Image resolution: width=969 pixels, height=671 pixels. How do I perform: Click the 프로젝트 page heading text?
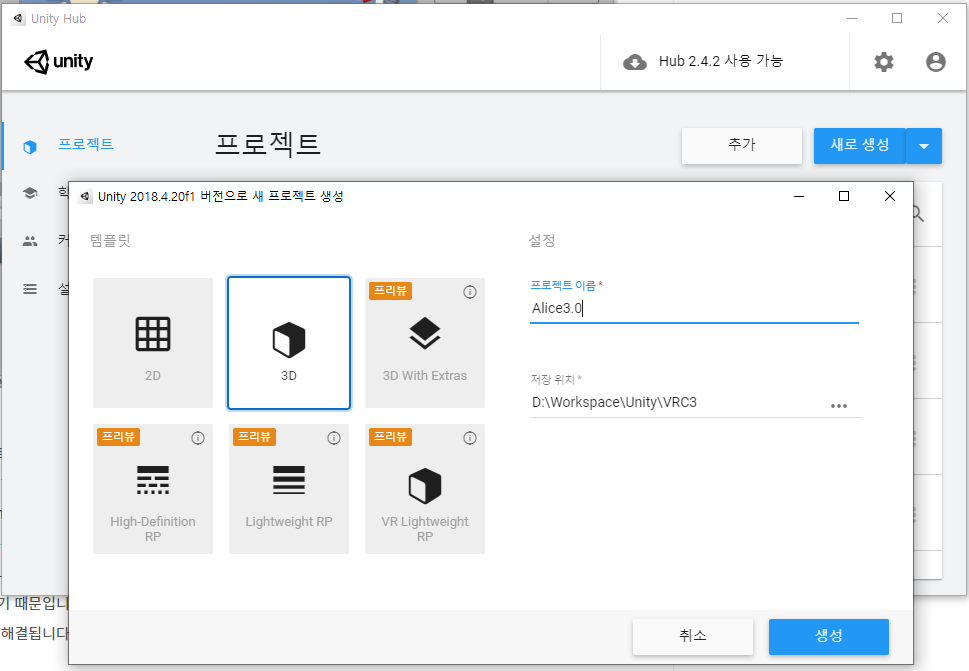[x=268, y=145]
